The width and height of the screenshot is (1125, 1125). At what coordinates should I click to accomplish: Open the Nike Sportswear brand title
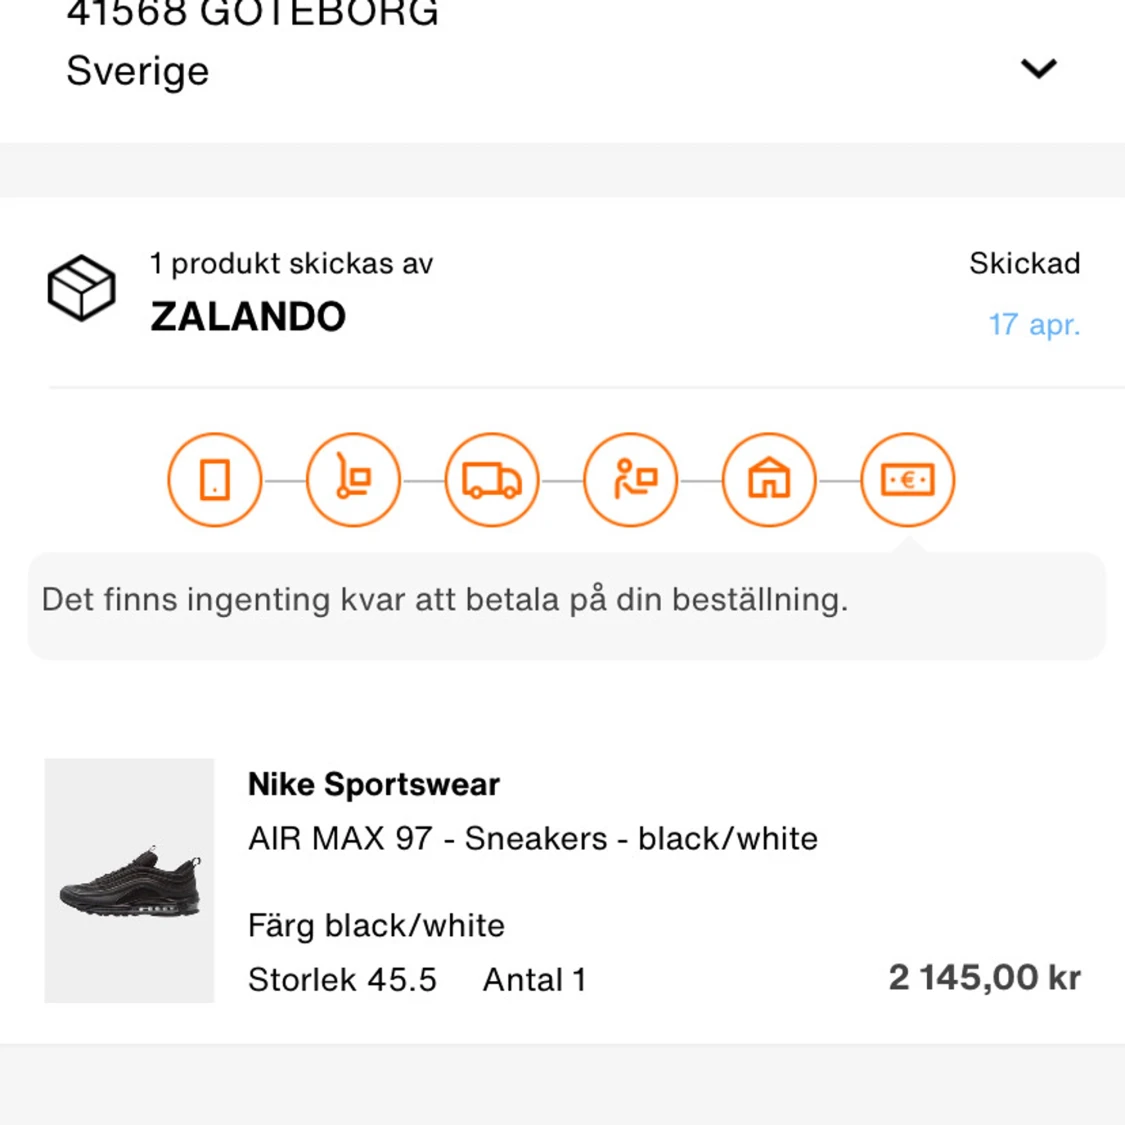[373, 785]
